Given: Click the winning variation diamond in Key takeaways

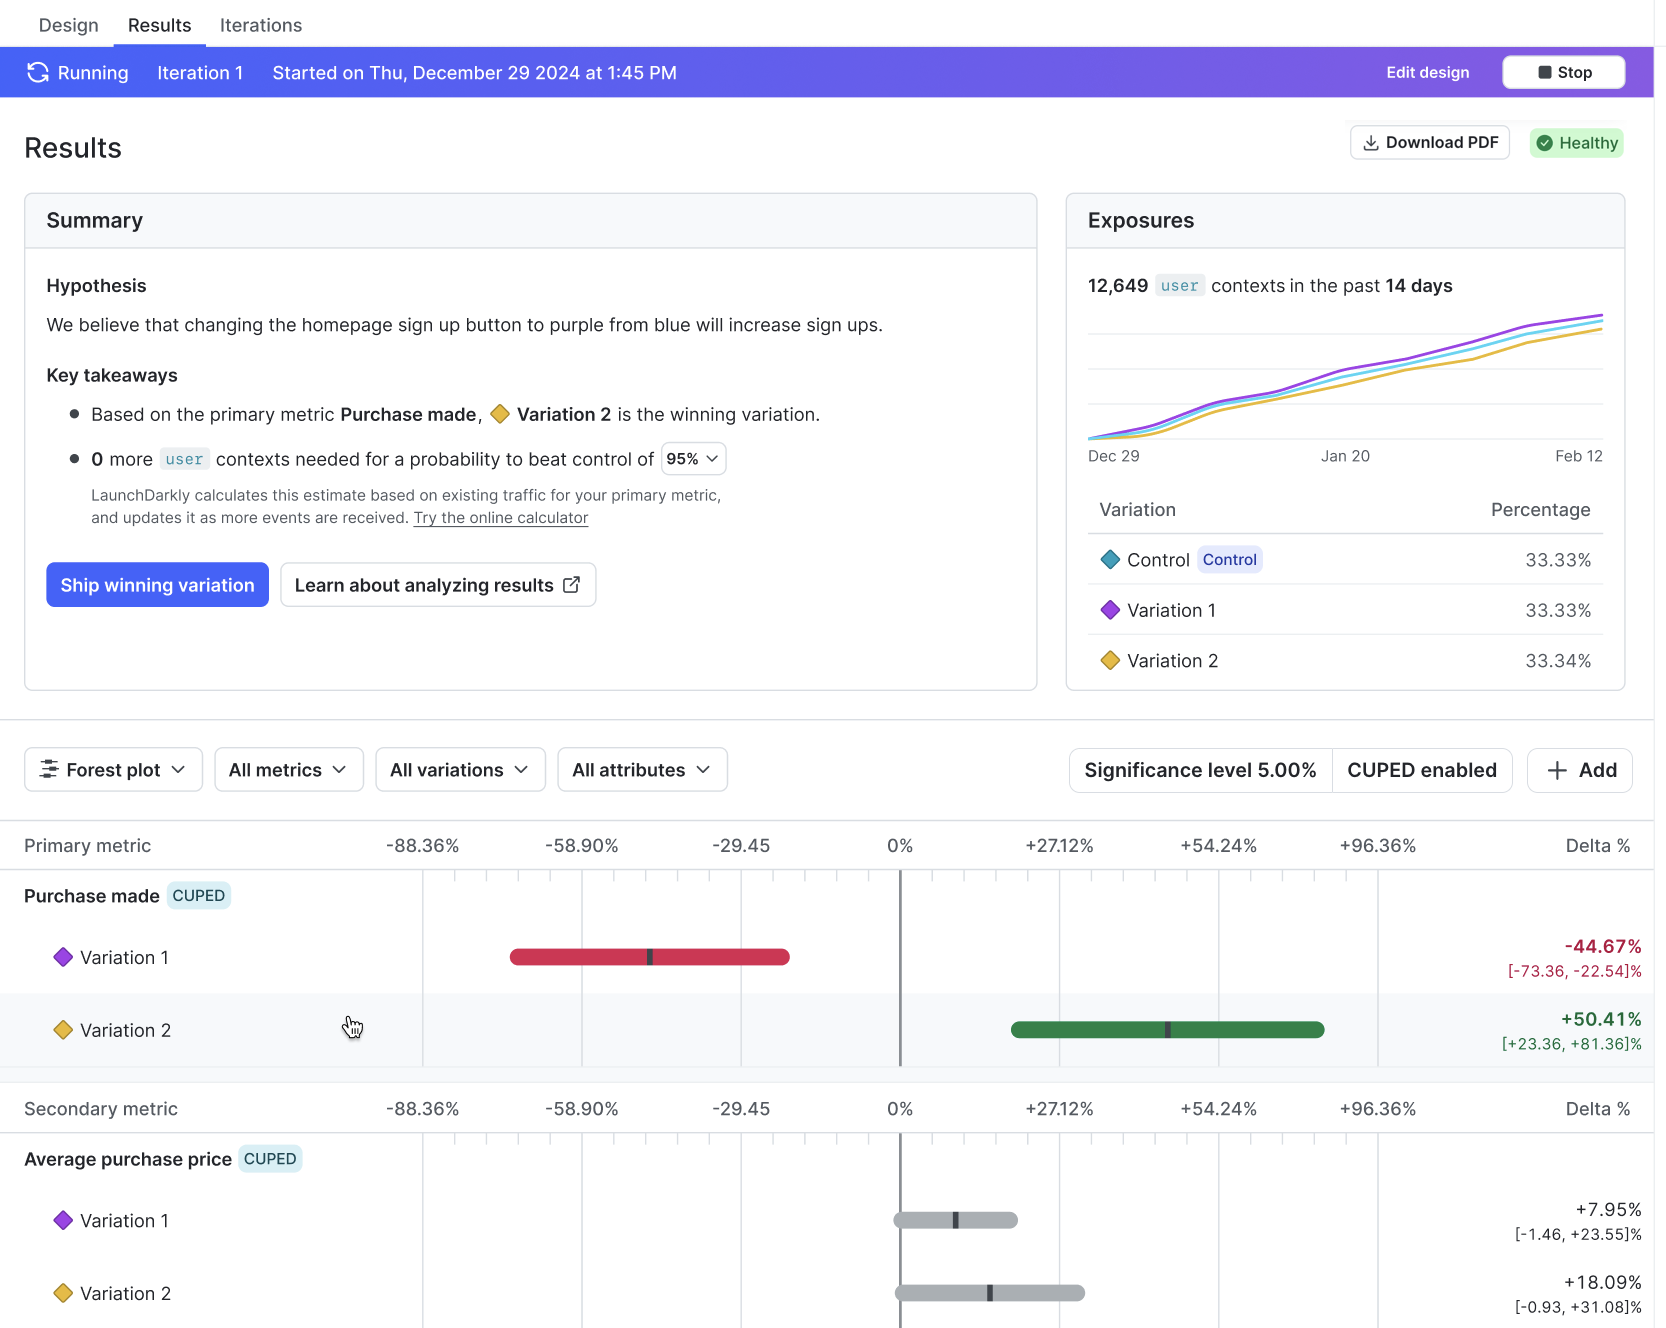Looking at the screenshot, I should click(x=500, y=414).
